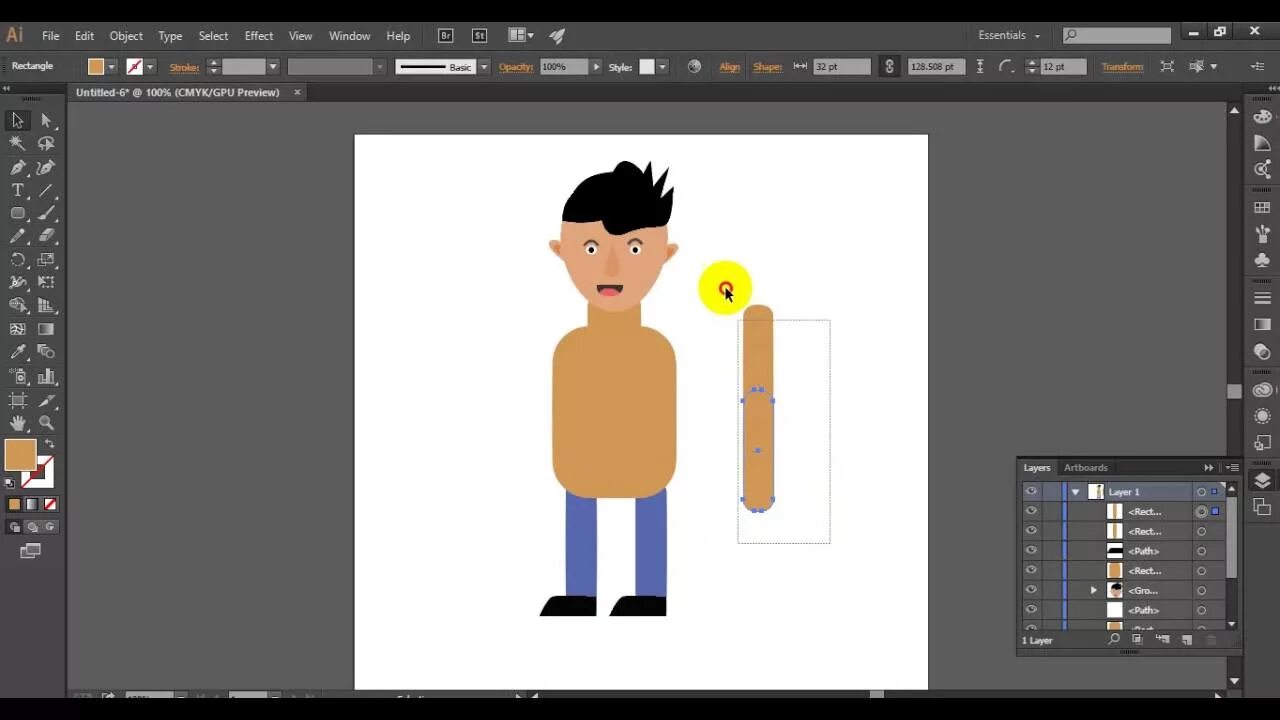The height and width of the screenshot is (720, 1280).
Task: Click the Opacity link label
Action: [516, 67]
